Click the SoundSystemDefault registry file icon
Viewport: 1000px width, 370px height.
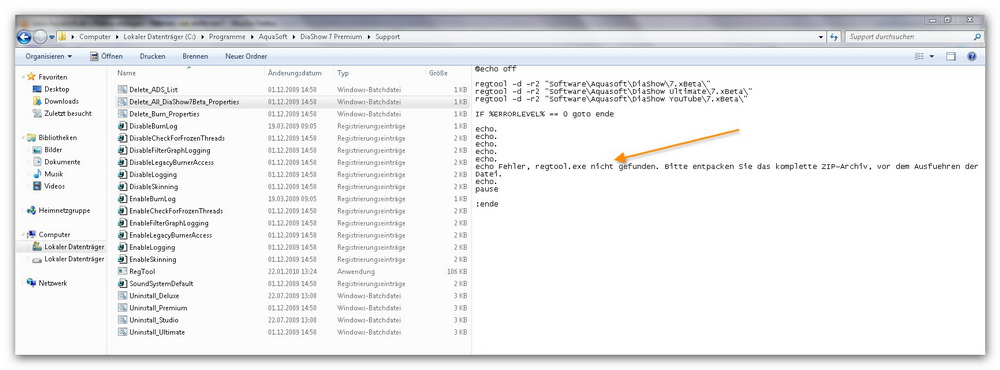122,283
